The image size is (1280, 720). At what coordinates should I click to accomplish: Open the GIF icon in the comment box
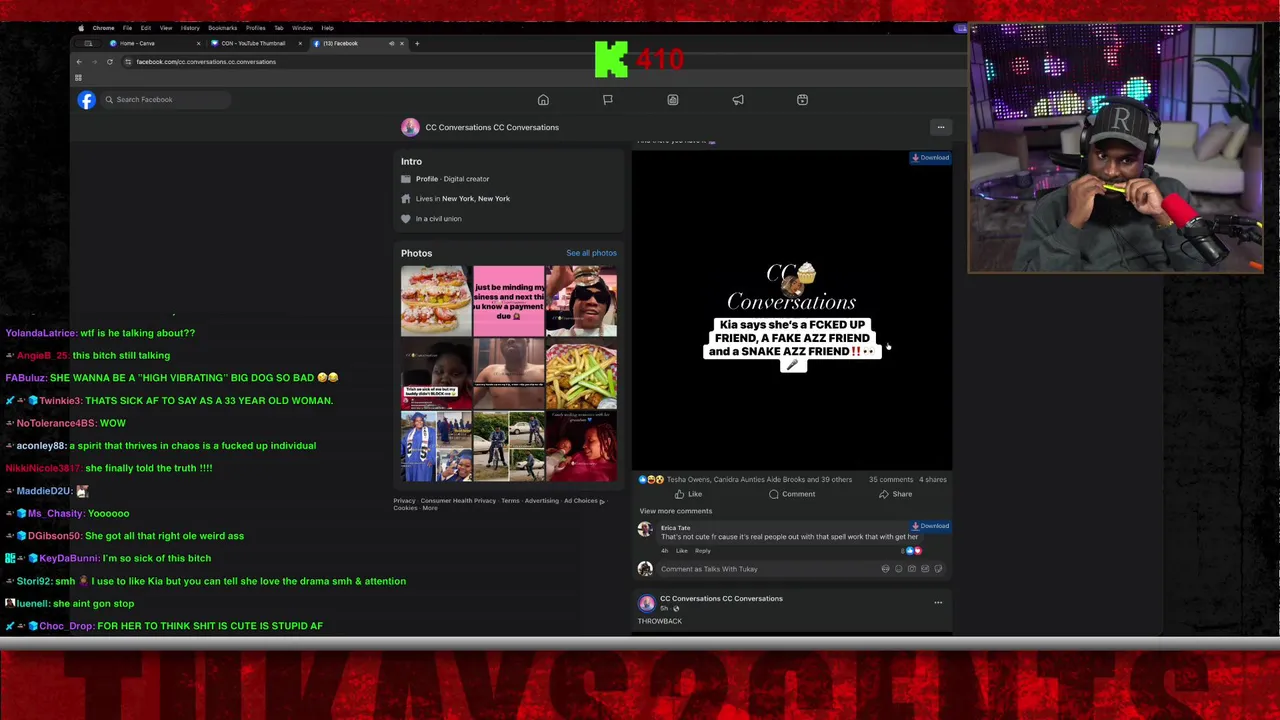point(925,569)
